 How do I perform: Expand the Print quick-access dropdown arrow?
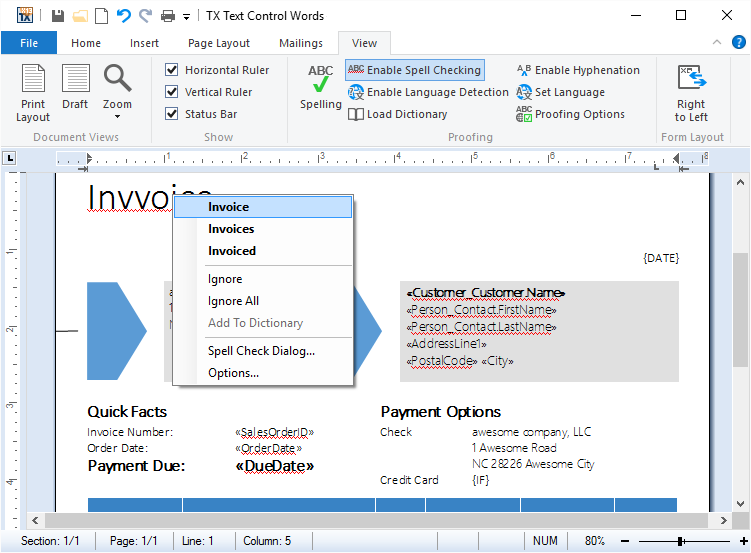point(186,17)
